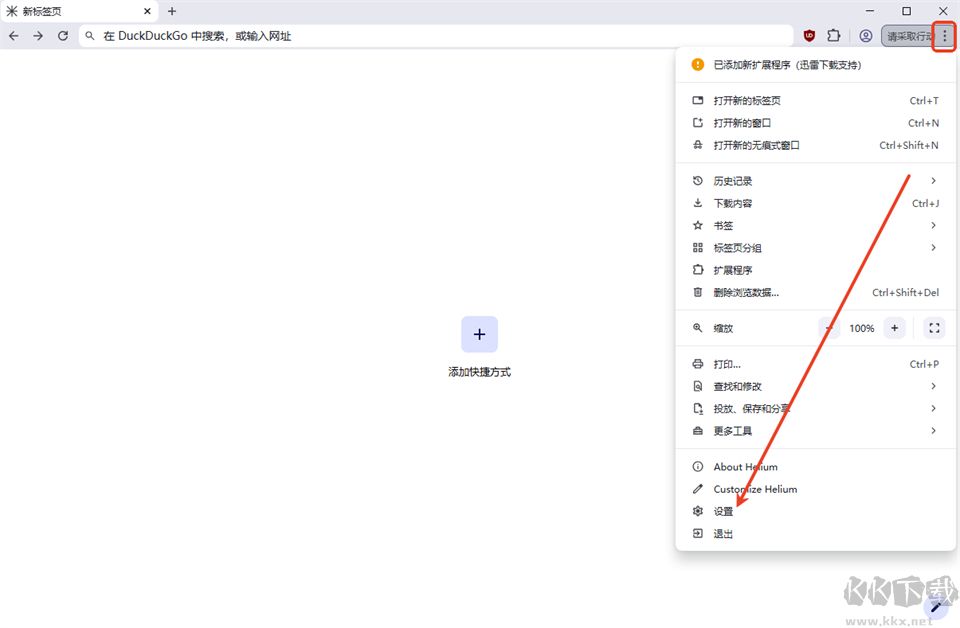The width and height of the screenshot is (960, 628).
Task: Open the Extensions puzzle icon in toolbar
Action: click(833, 36)
